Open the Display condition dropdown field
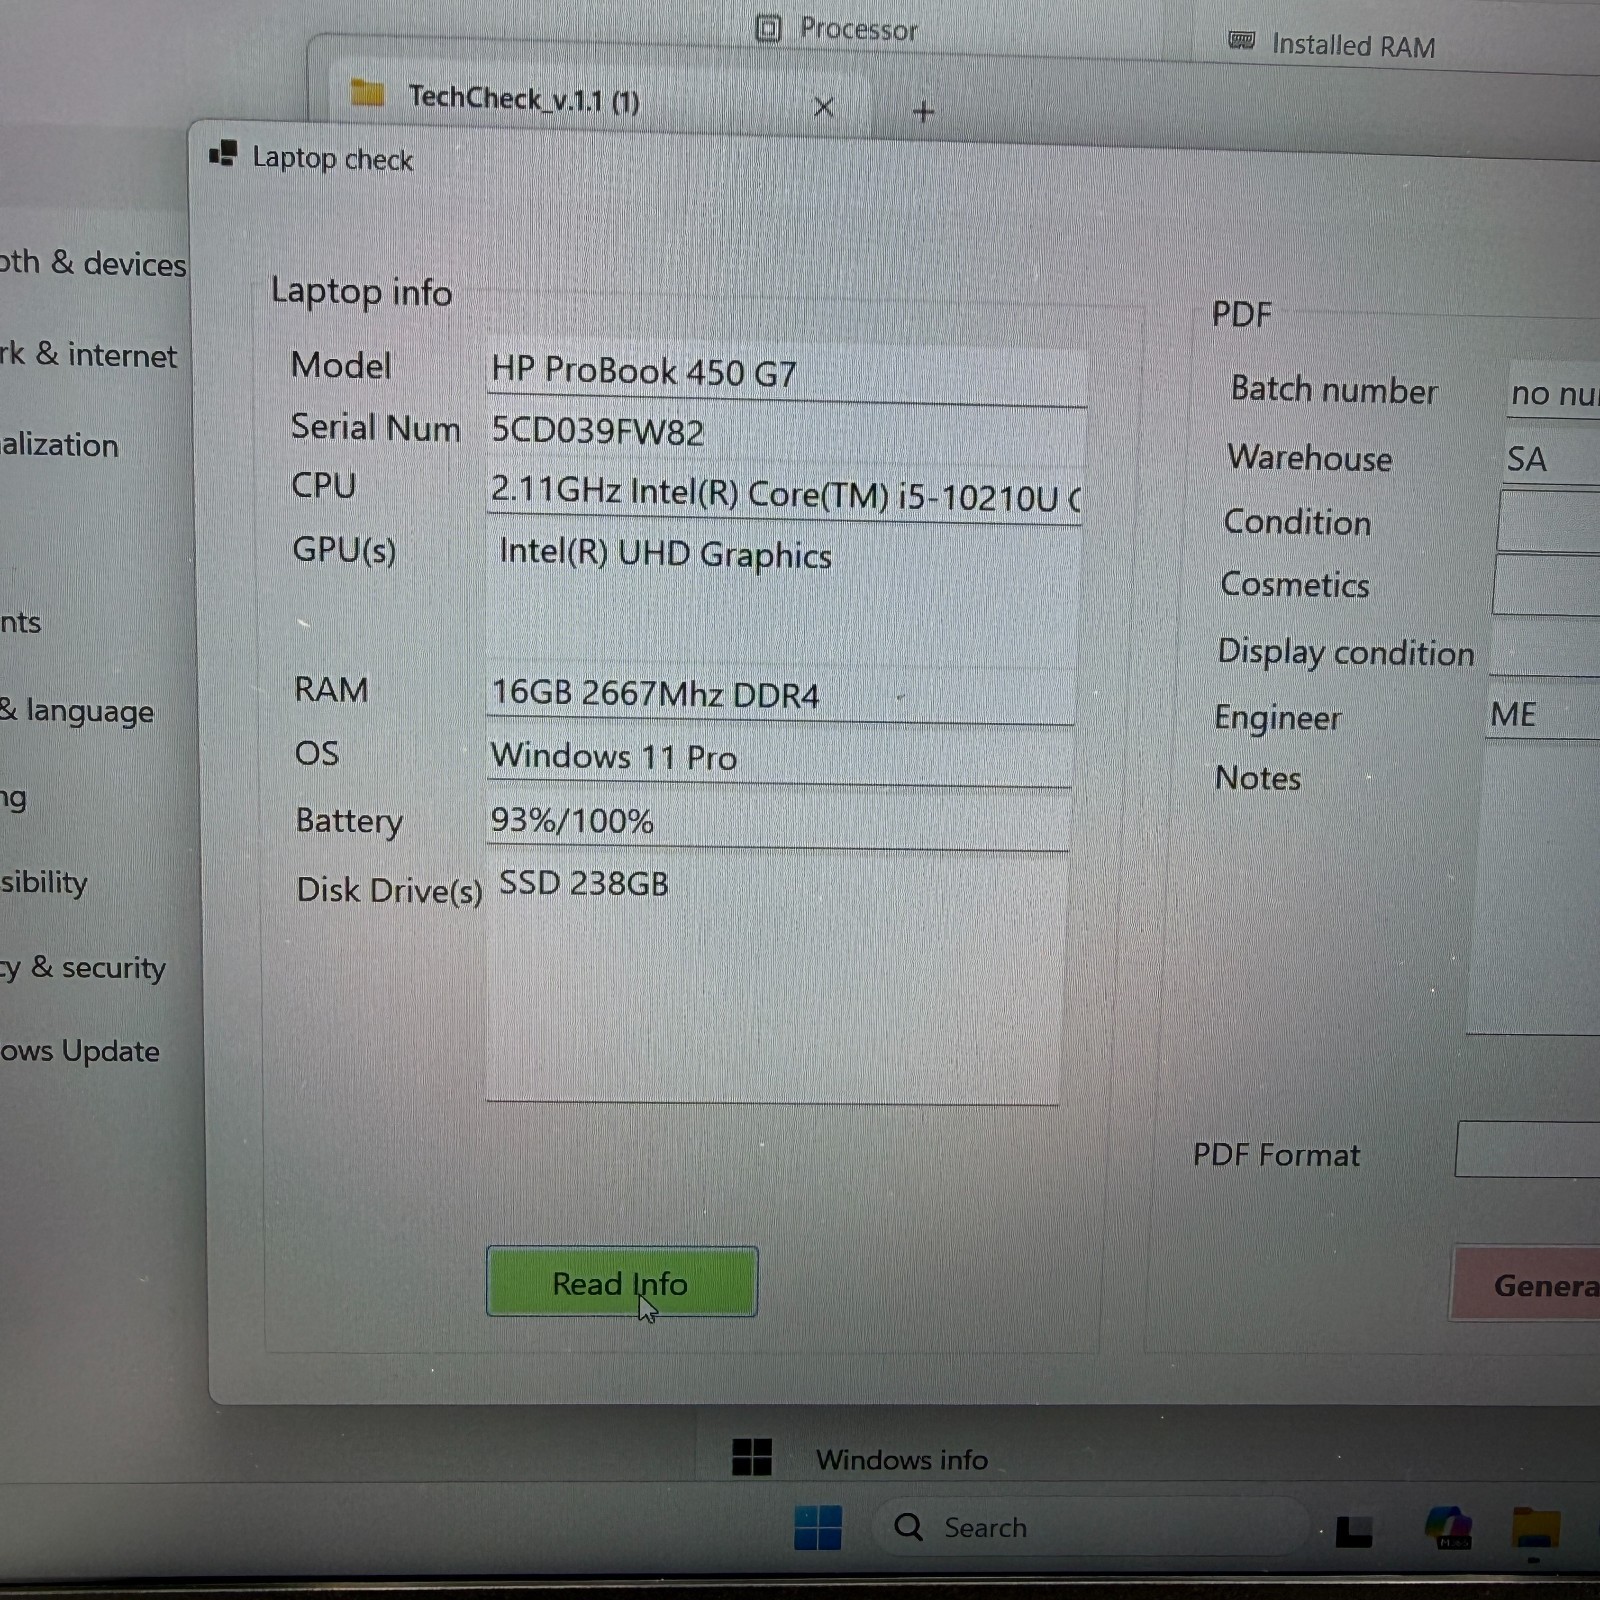The height and width of the screenshot is (1600, 1600). click(x=1544, y=649)
